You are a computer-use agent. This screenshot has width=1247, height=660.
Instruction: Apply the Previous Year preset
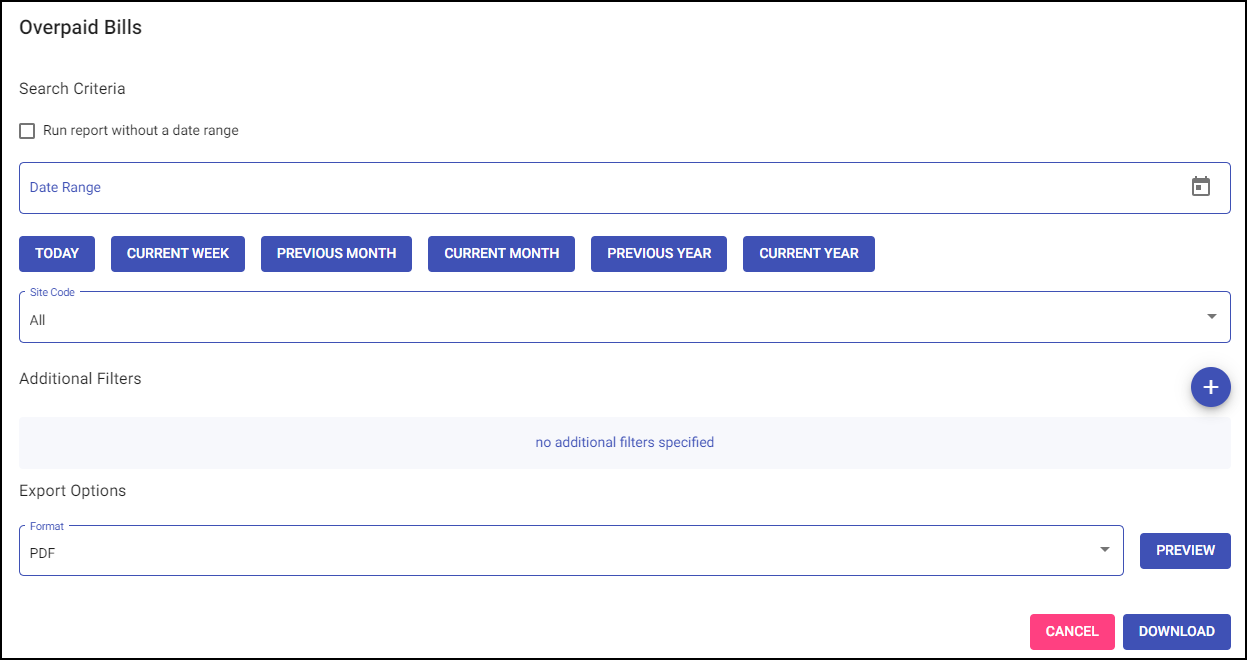click(x=659, y=254)
